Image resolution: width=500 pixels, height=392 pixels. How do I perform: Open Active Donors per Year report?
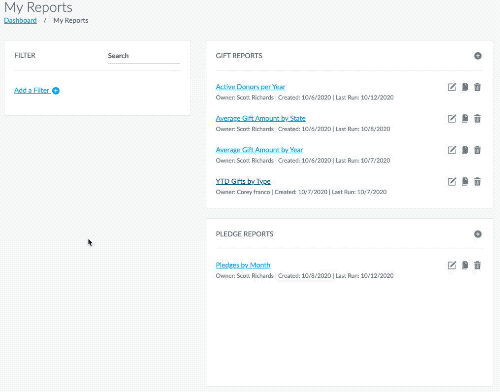(250, 87)
